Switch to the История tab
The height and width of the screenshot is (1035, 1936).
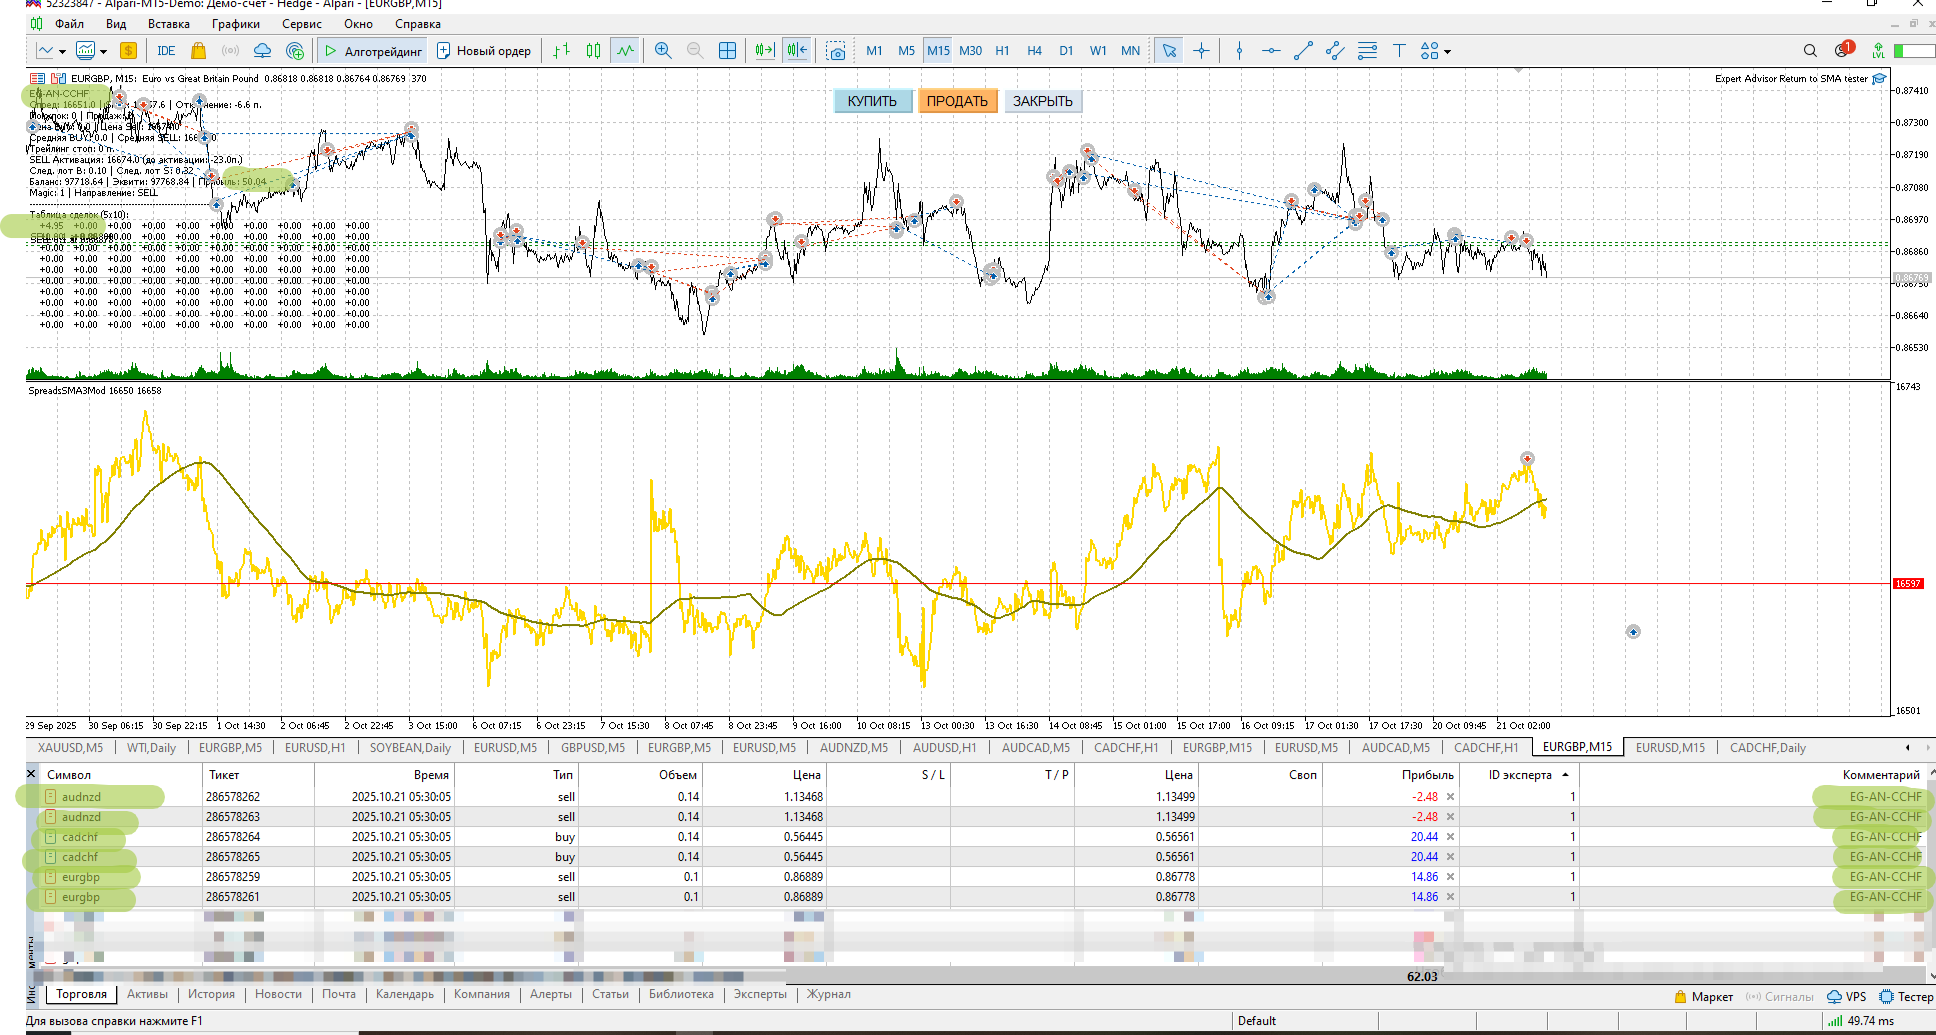click(211, 994)
